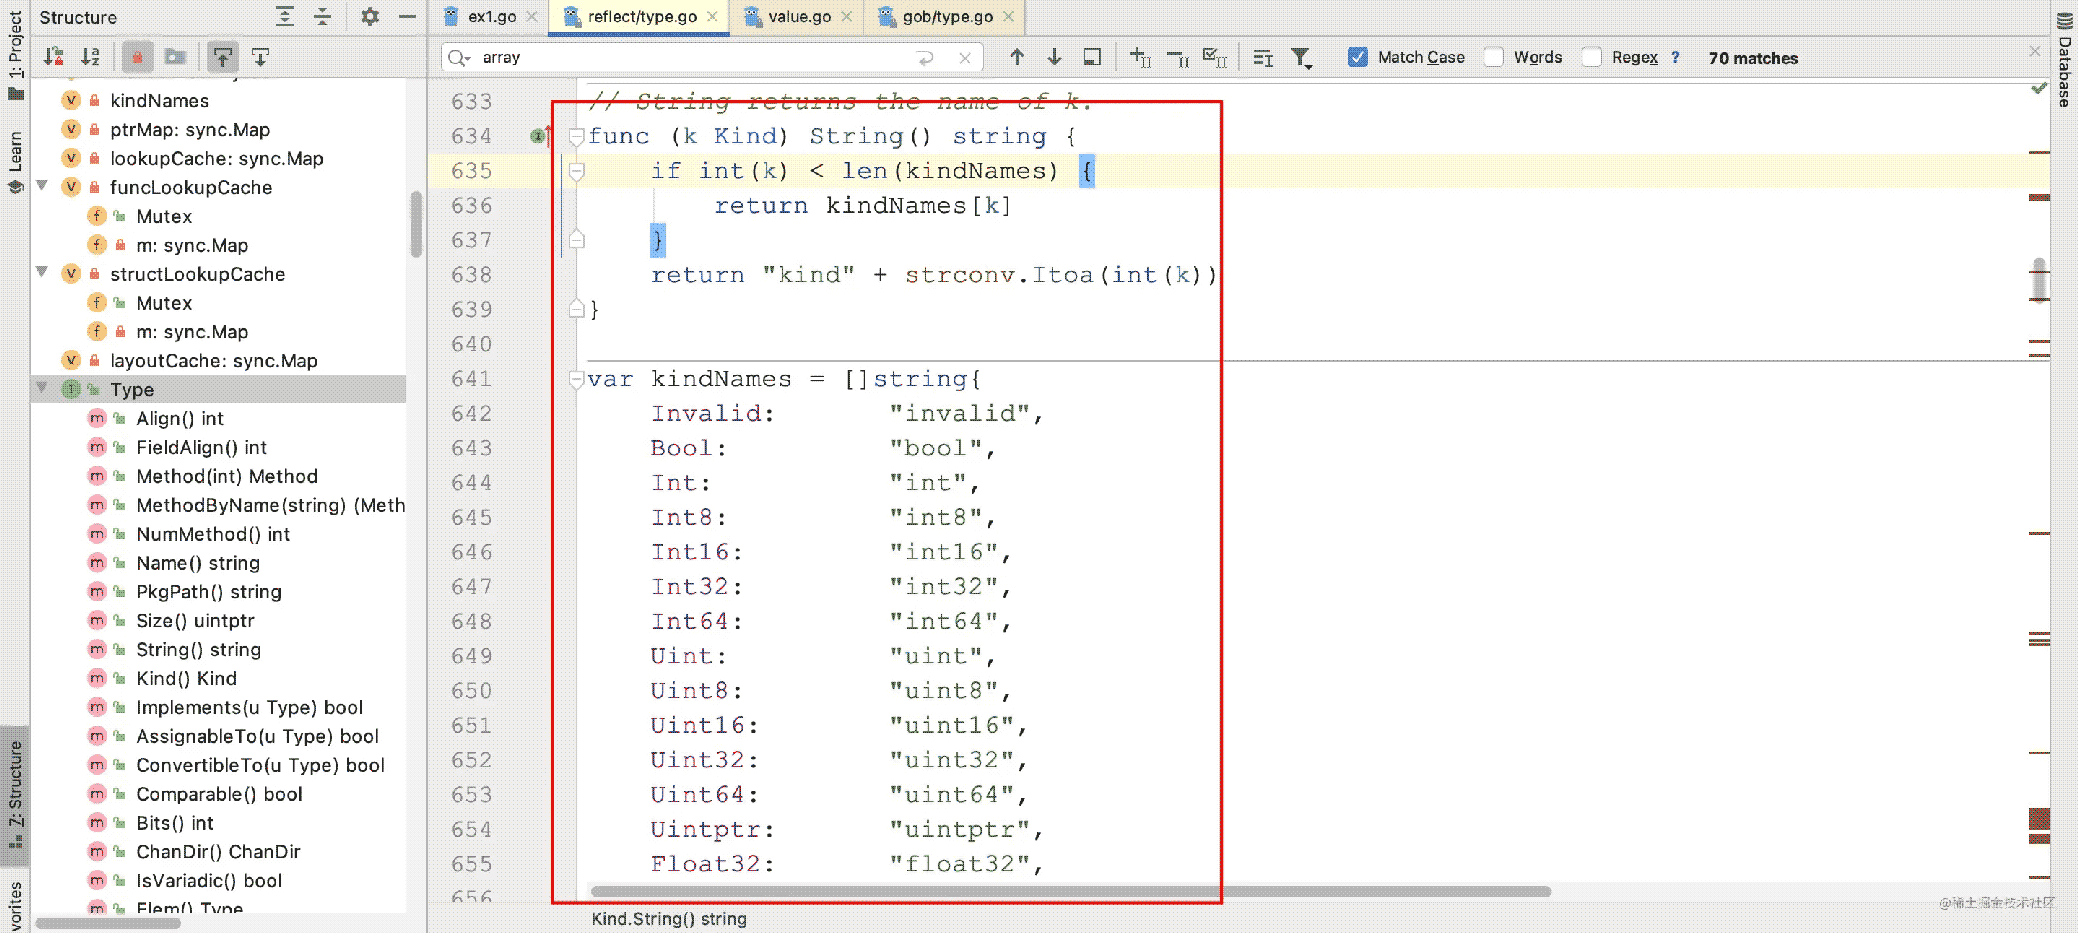
Task: Click Add Selection for Next Occurrence icon
Action: (x=1140, y=58)
